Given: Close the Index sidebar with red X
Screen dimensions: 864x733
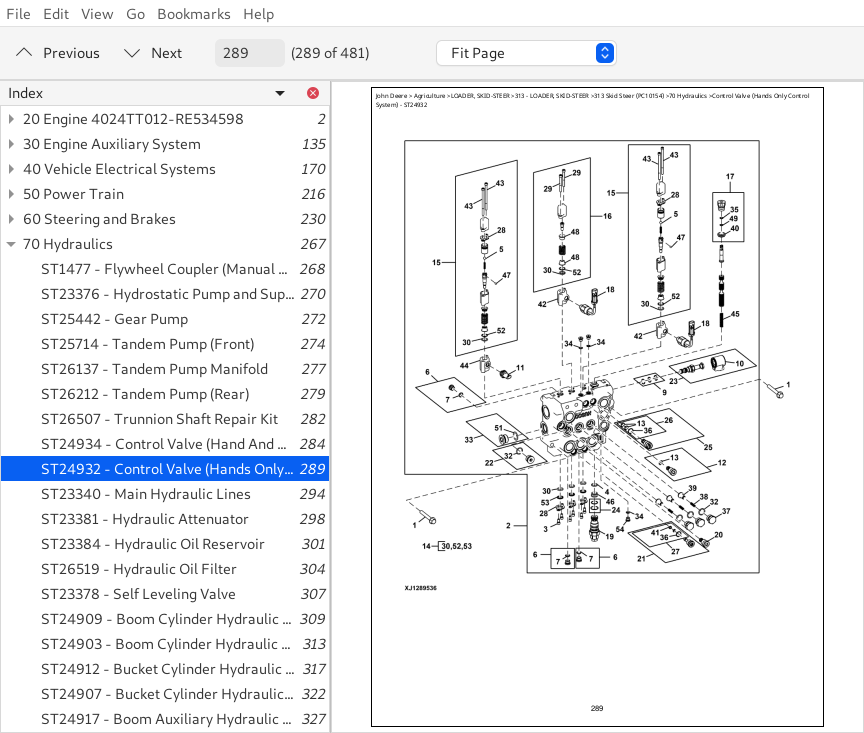Looking at the screenshot, I should coord(313,93).
